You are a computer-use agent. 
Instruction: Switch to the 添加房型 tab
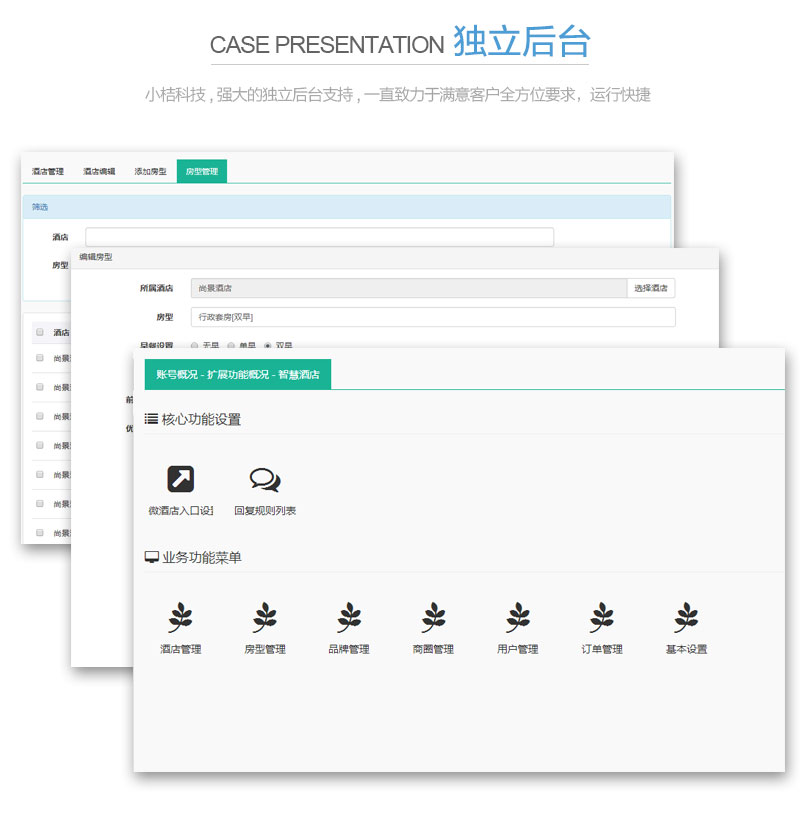150,172
